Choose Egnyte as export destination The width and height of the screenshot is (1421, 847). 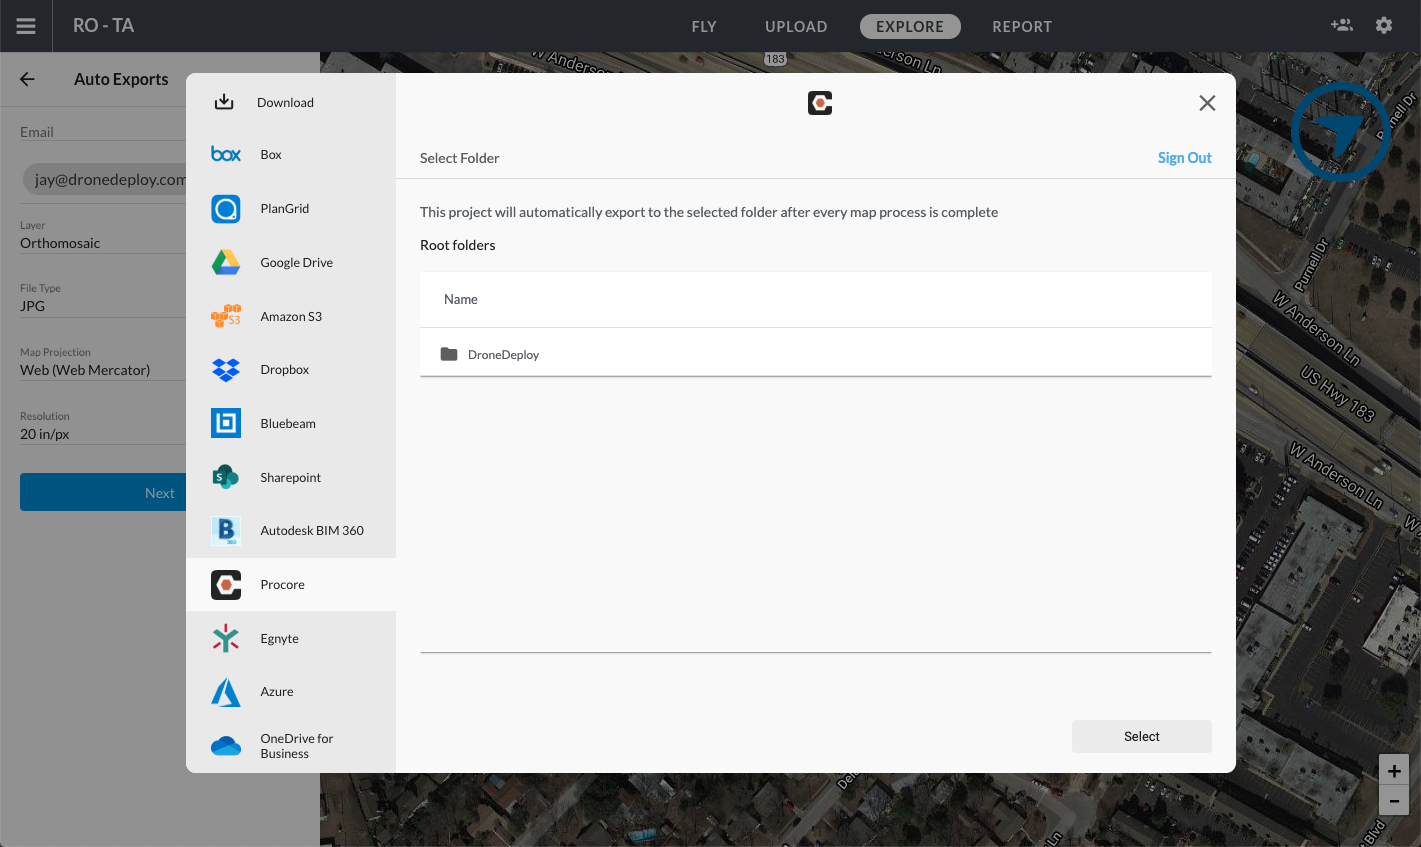tap(291, 638)
